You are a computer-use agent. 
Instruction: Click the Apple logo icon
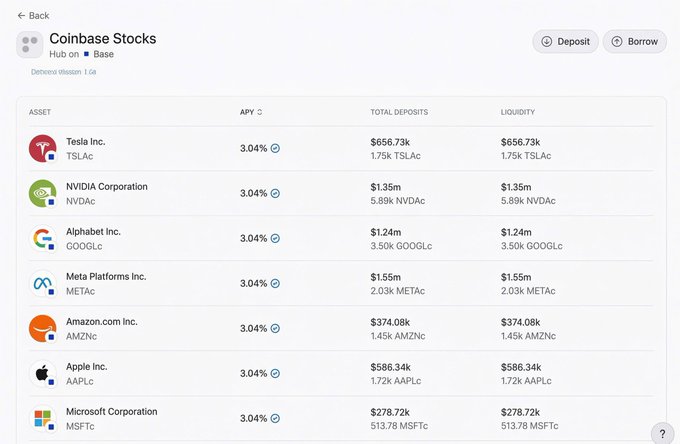coord(42,373)
